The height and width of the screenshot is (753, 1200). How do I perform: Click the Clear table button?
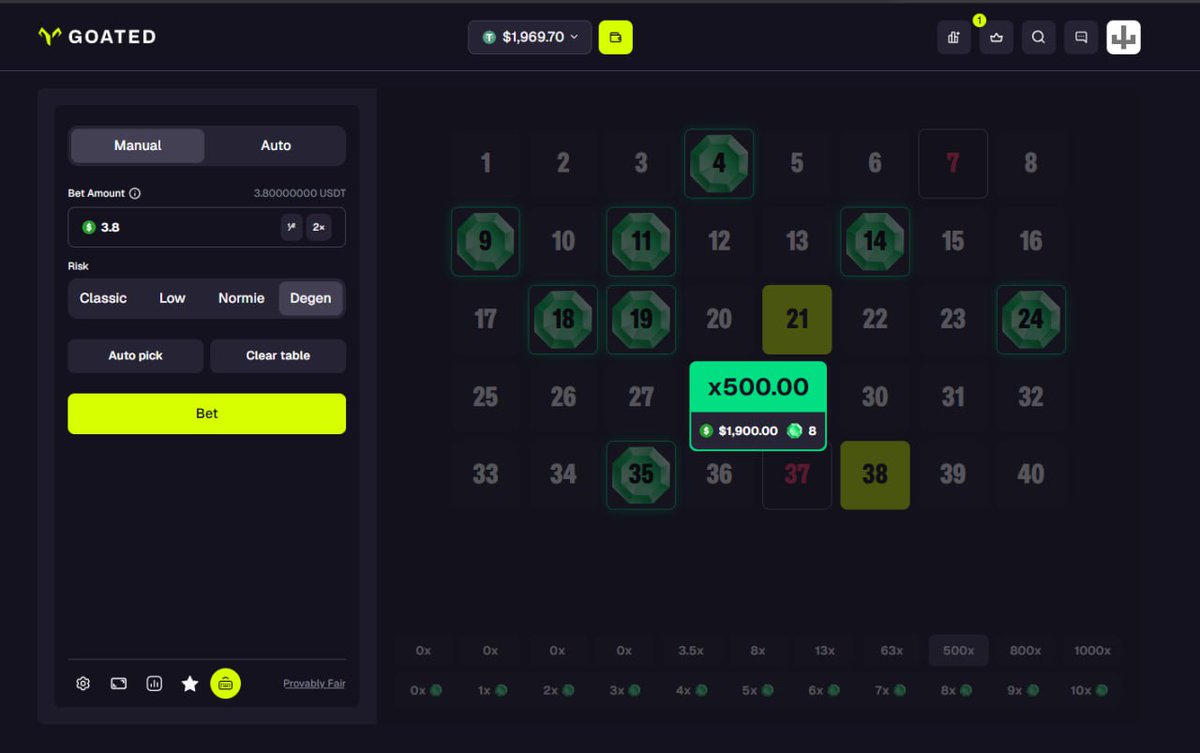click(x=278, y=356)
